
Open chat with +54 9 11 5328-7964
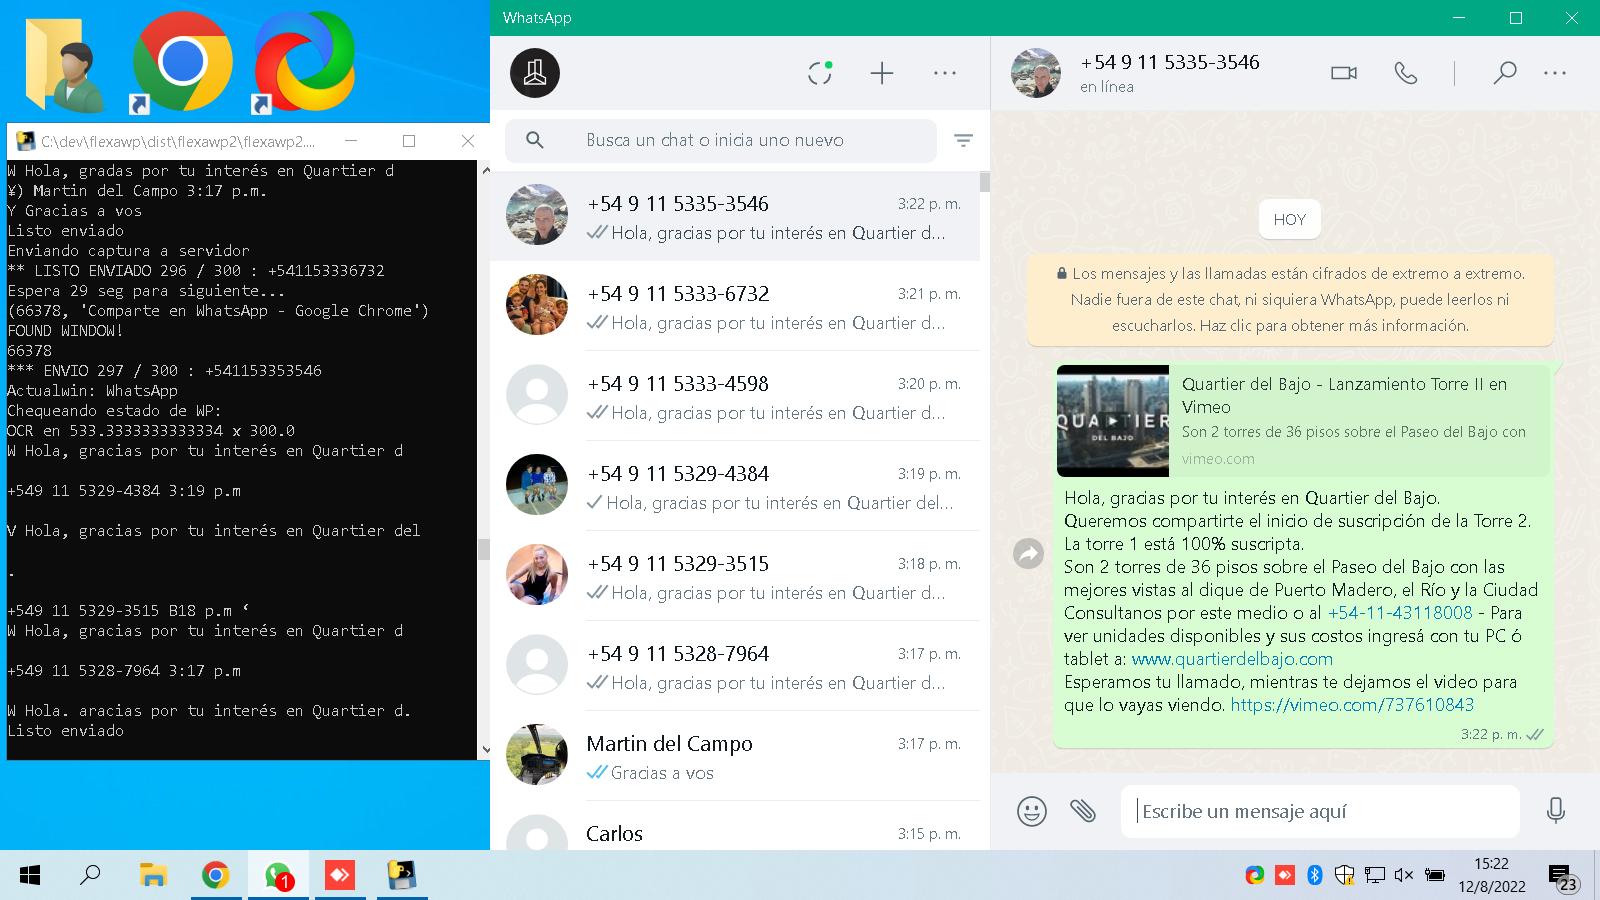[x=735, y=666]
